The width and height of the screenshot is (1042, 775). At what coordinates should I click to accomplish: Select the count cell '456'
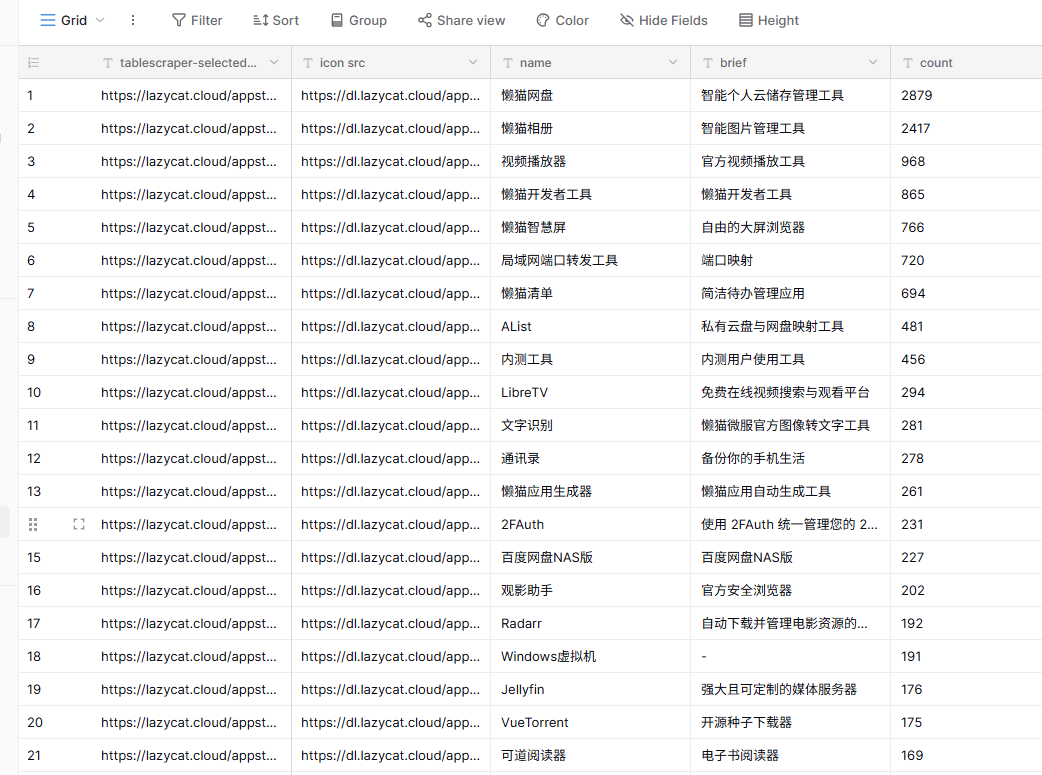click(966, 360)
